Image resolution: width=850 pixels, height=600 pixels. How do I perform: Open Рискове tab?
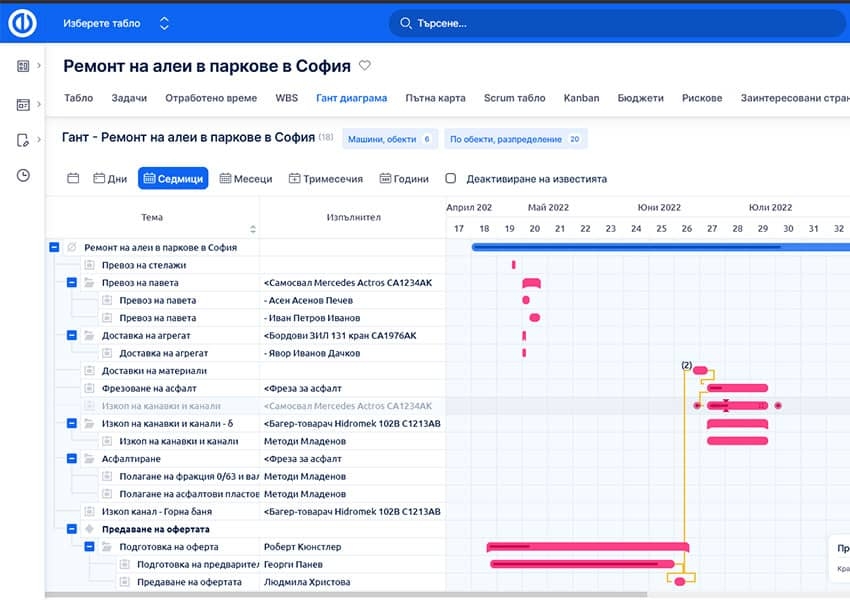coord(702,98)
